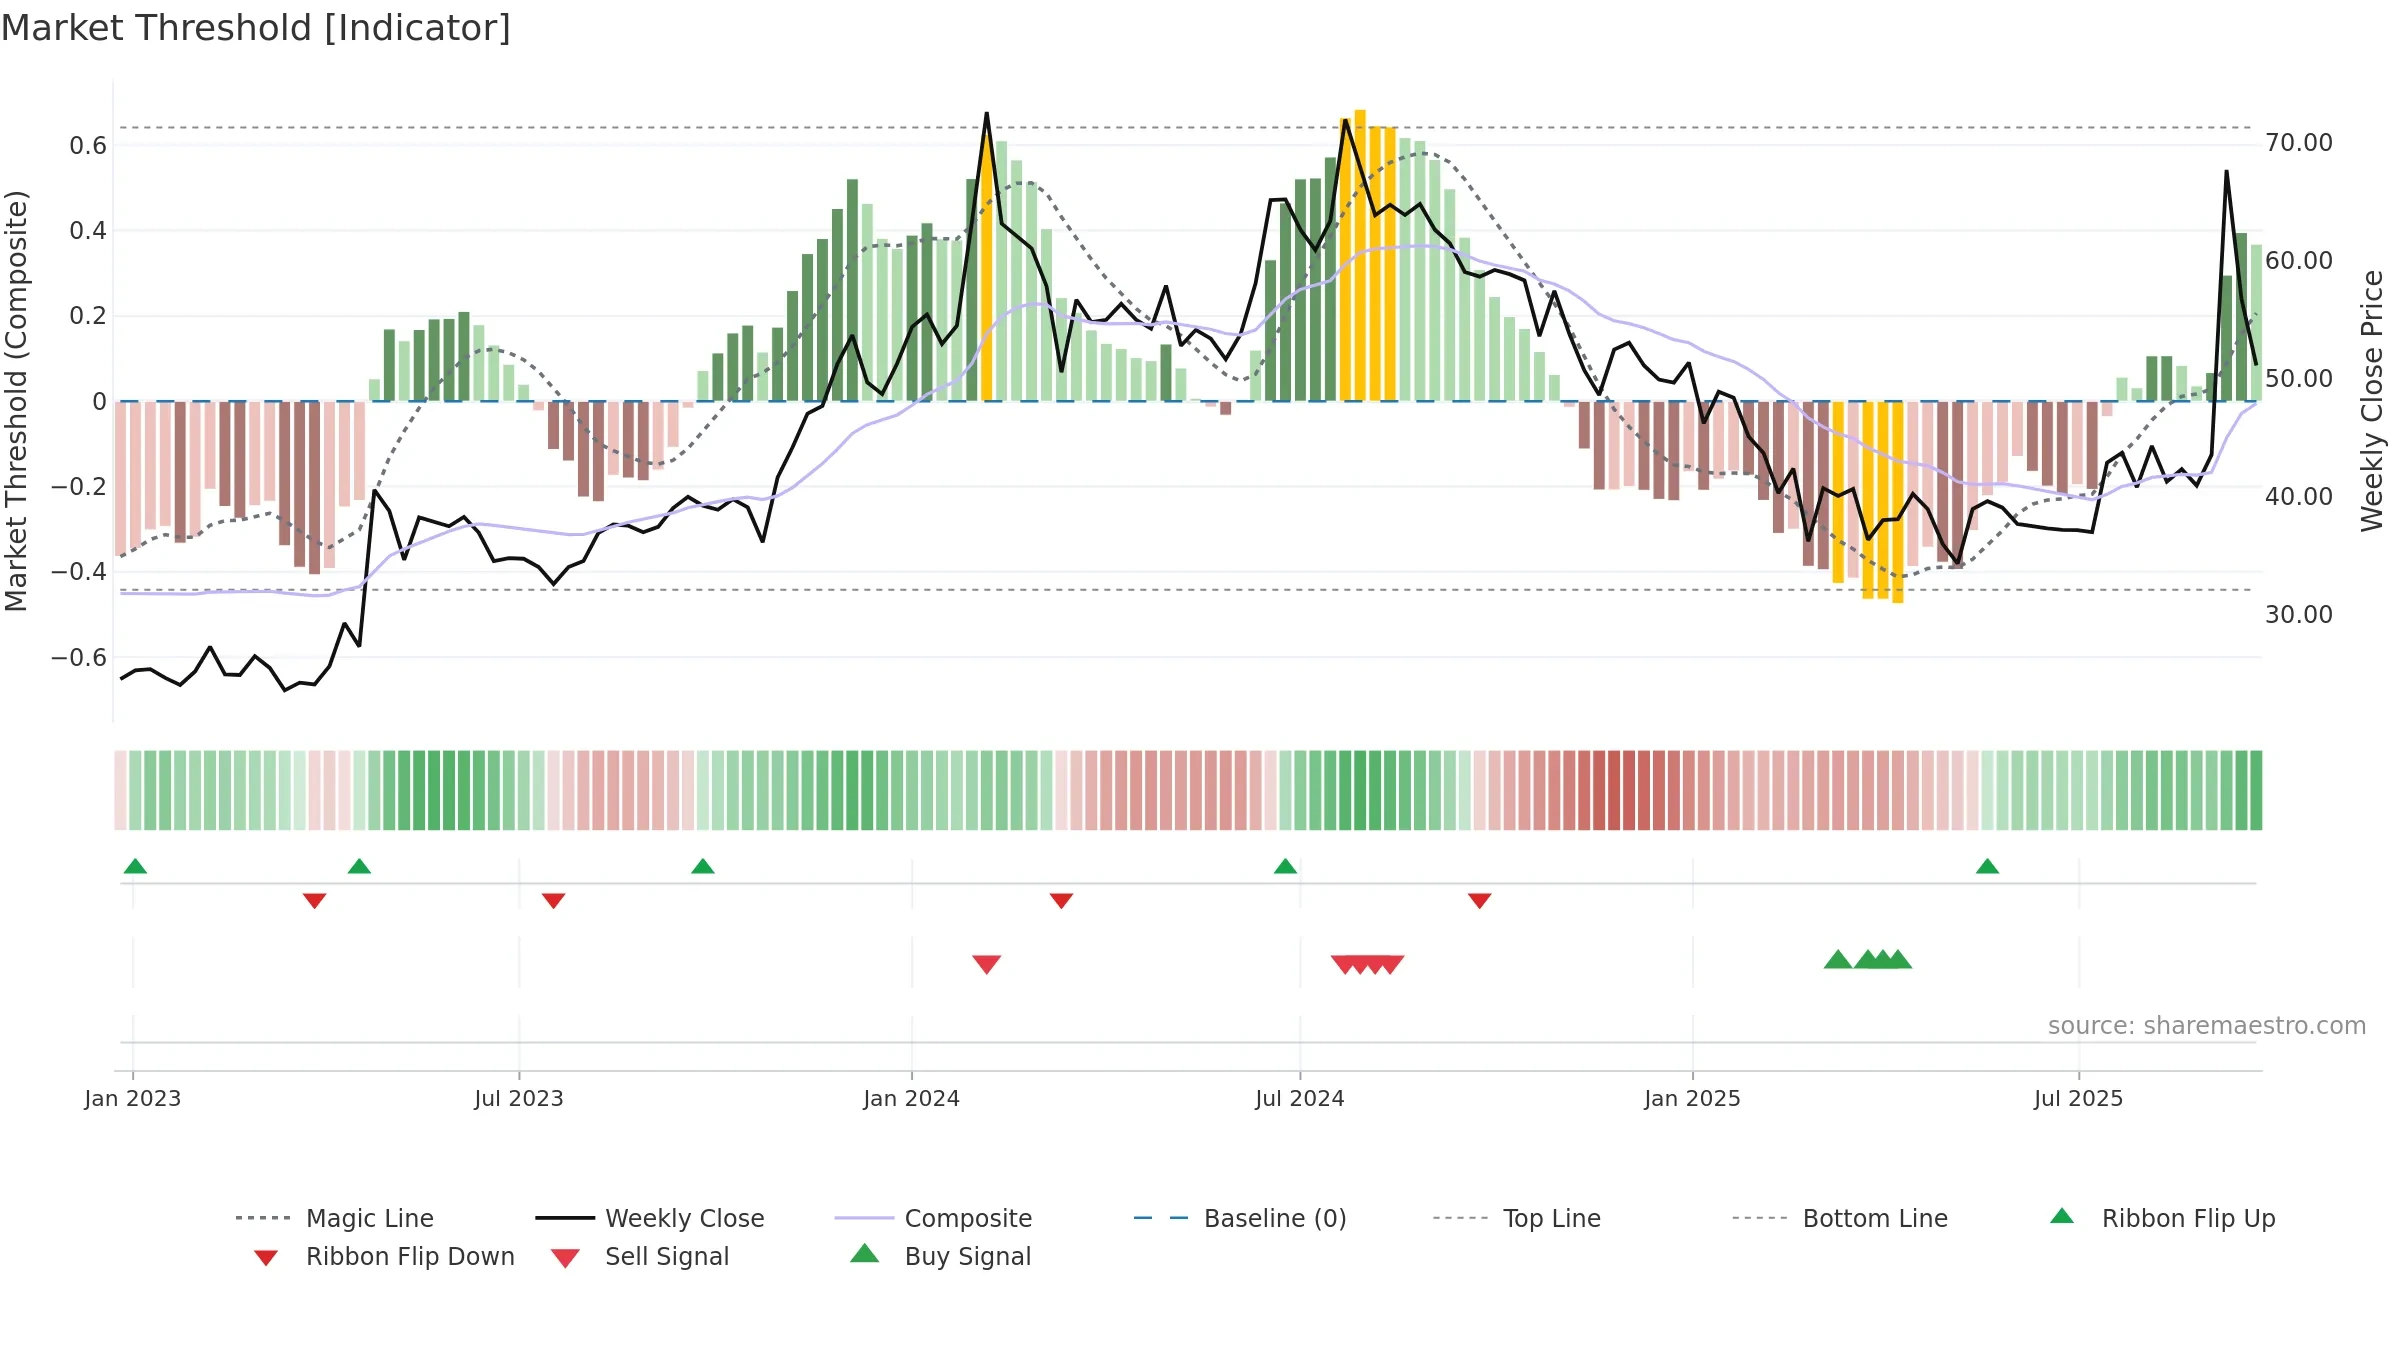Click the 60.00 price axis label

2299,261
